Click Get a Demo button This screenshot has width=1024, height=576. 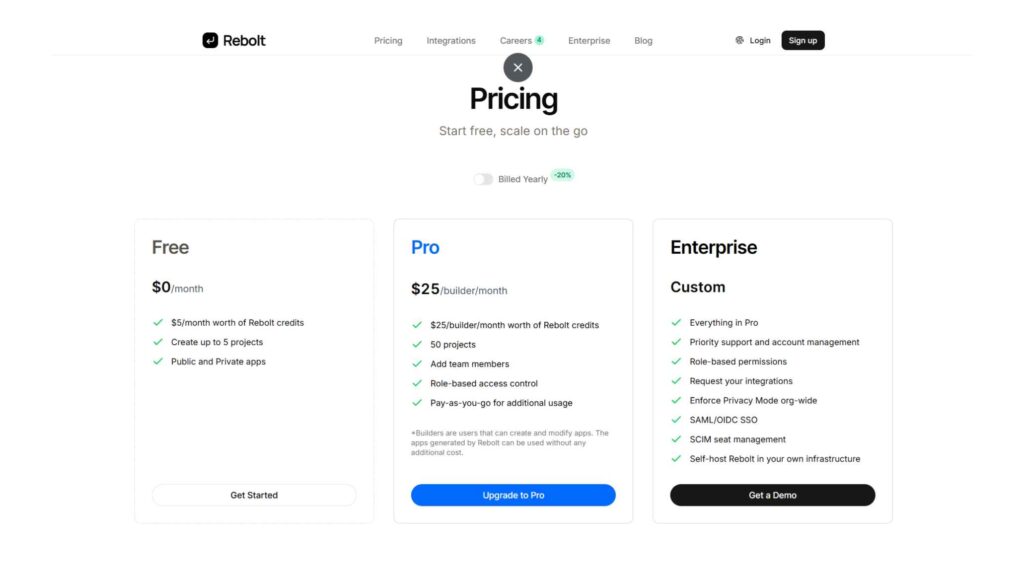pyautogui.click(x=772, y=495)
